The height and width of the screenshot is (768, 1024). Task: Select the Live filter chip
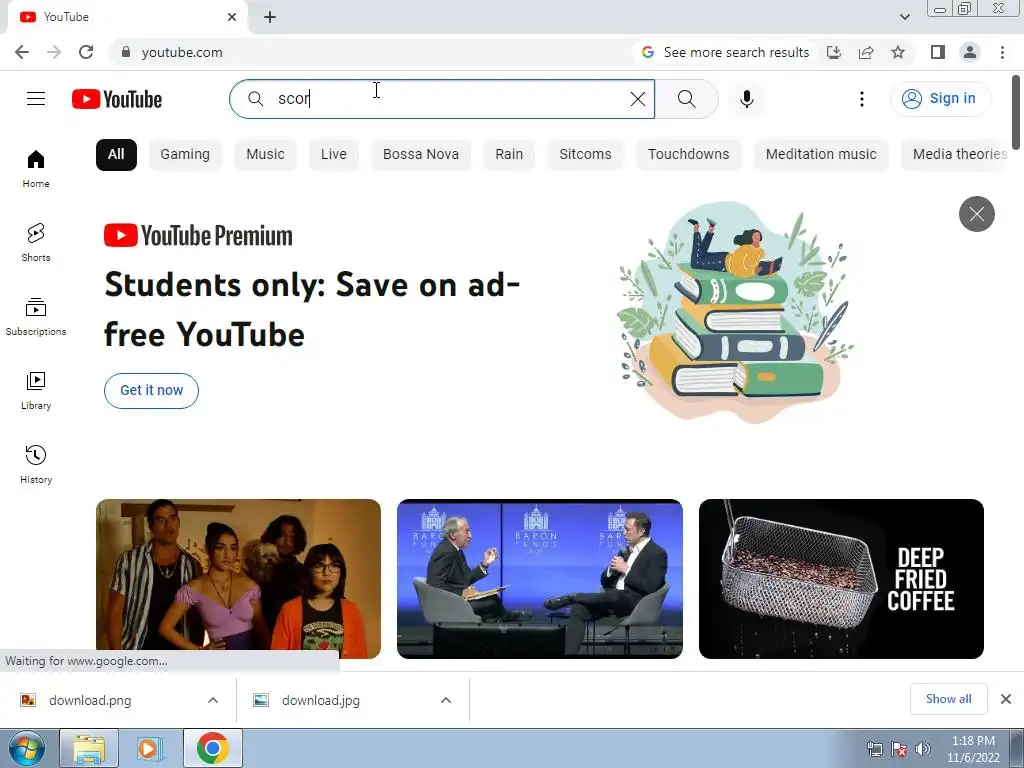(x=334, y=155)
